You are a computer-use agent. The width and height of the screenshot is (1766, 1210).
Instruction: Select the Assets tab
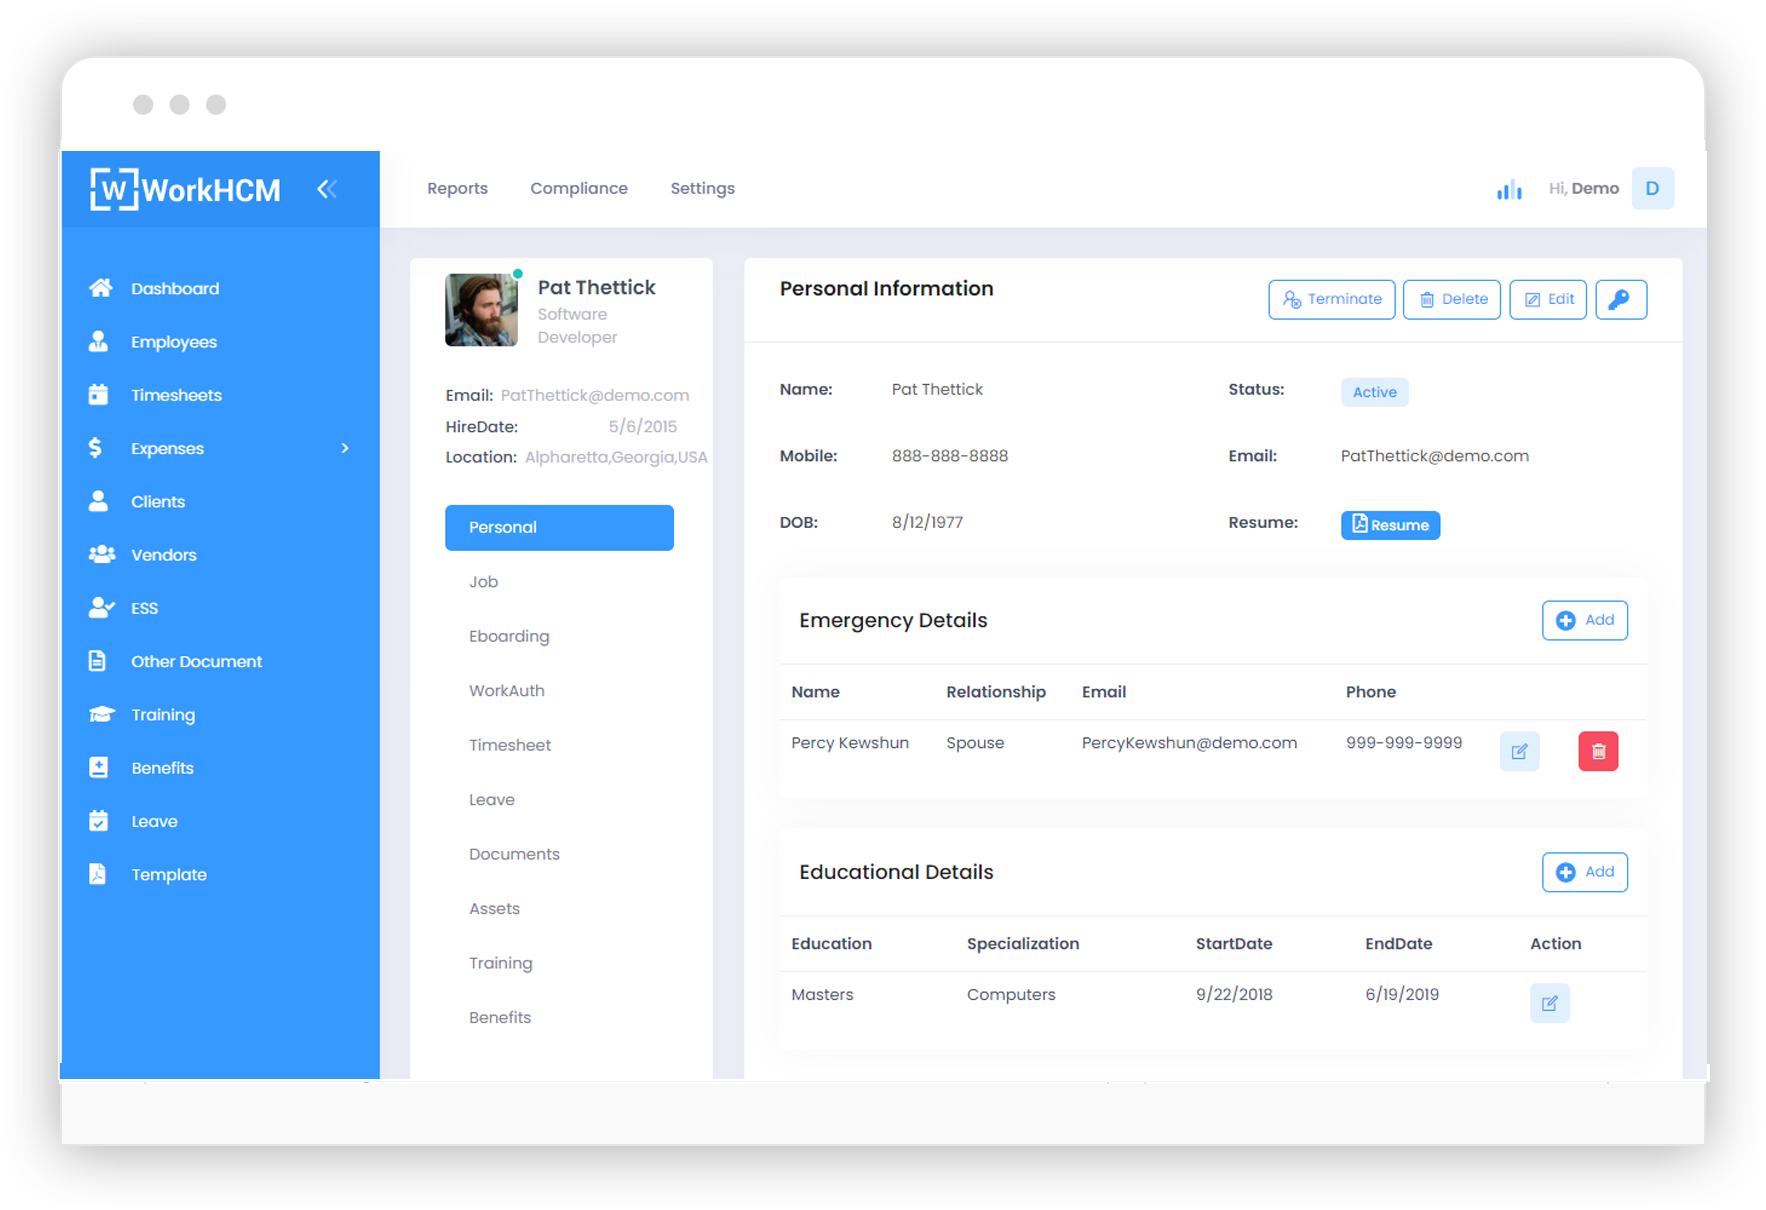(494, 908)
